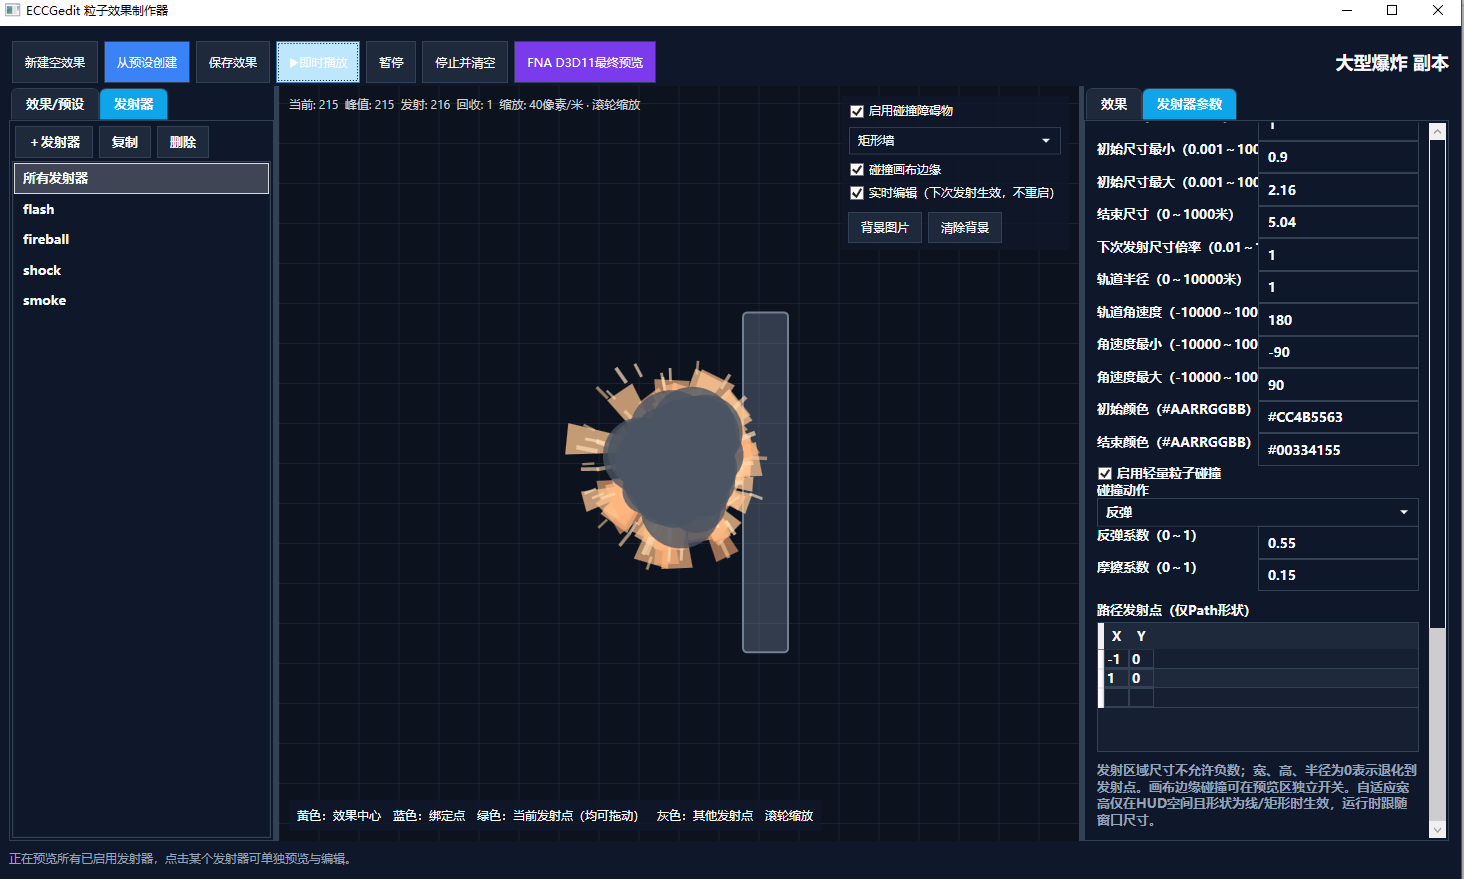Click the 背景图片 button
Screen dimensions: 1464x879
pos(885,228)
